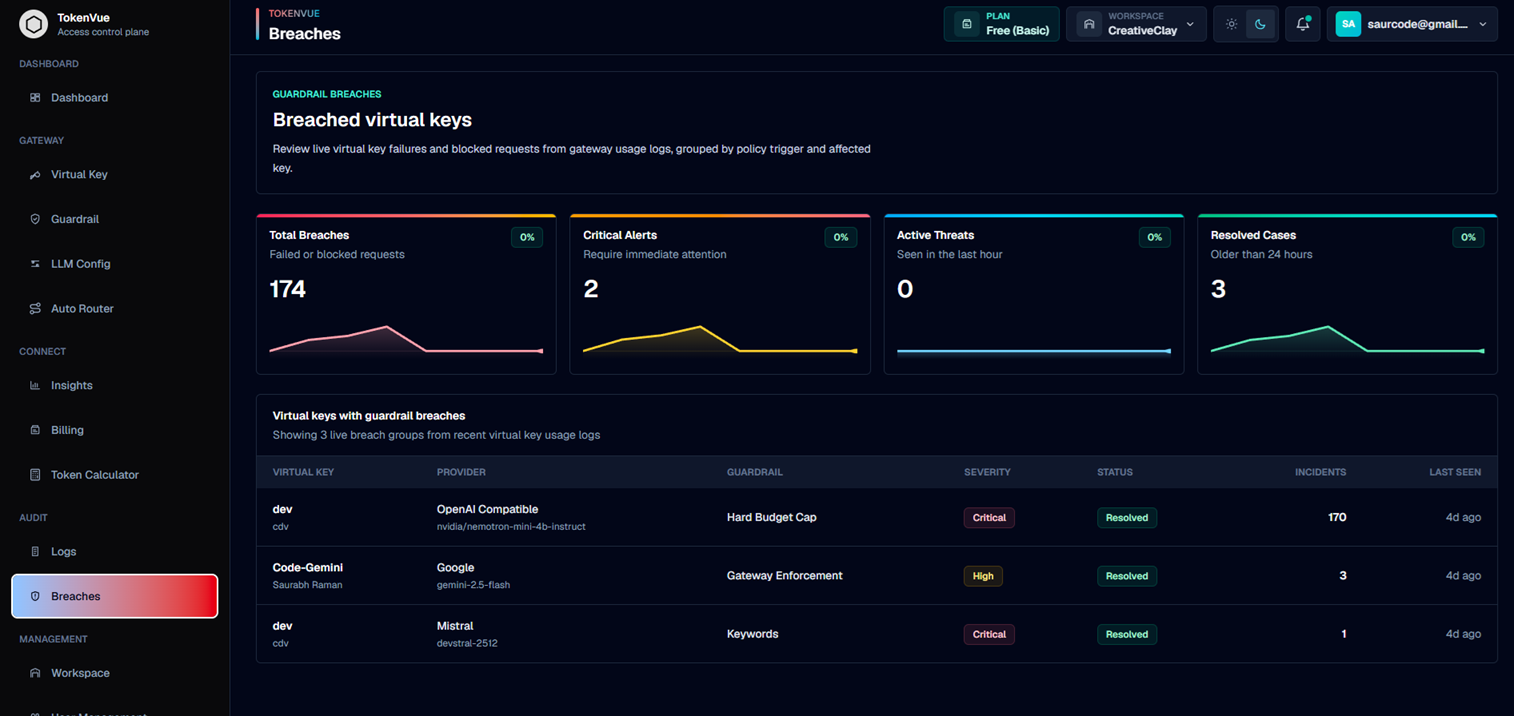Click the STATUS column header

1115,472
